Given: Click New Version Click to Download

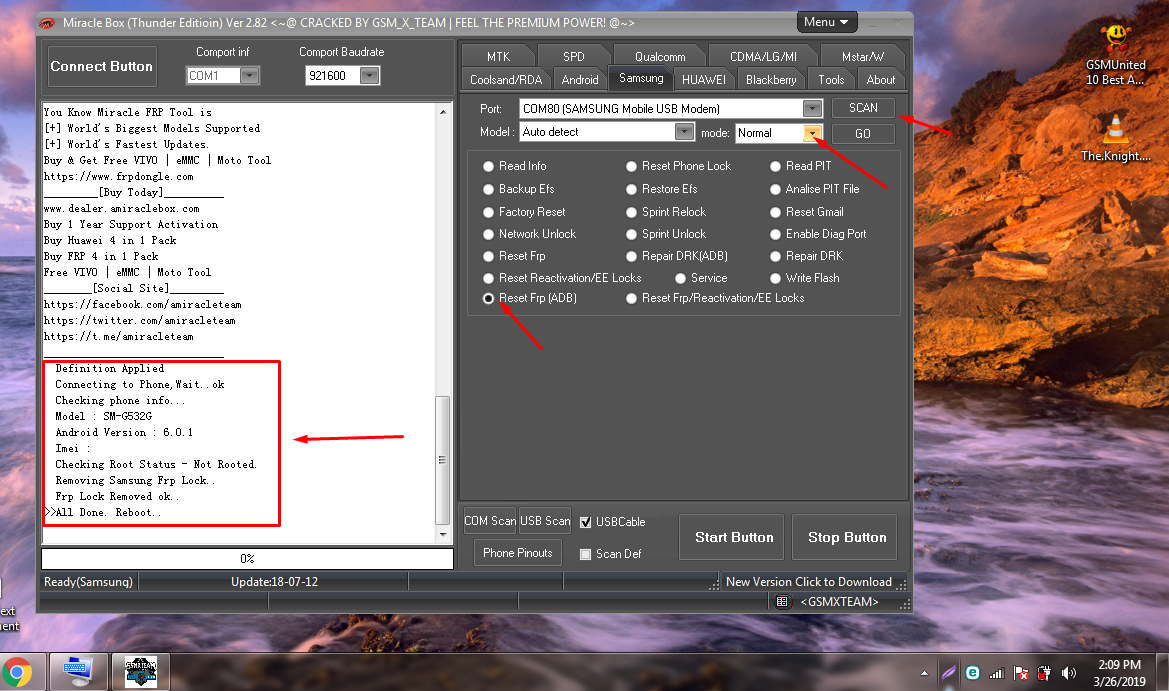Looking at the screenshot, I should 808,581.
